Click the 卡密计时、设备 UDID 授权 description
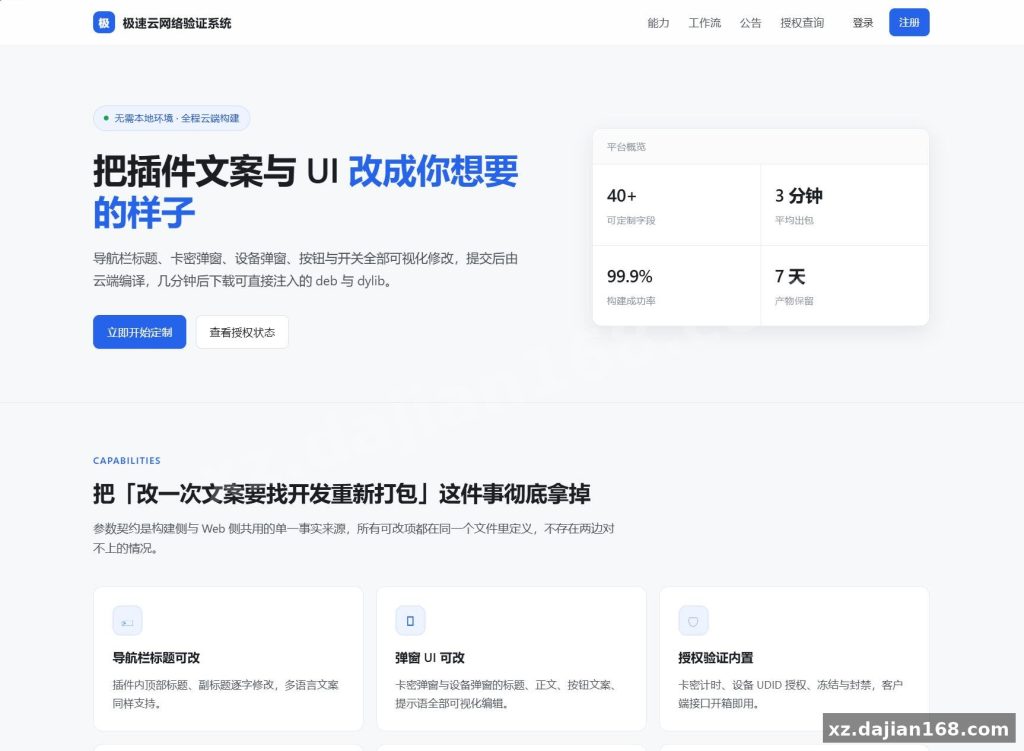The image size is (1024, 751). [x=791, y=694]
